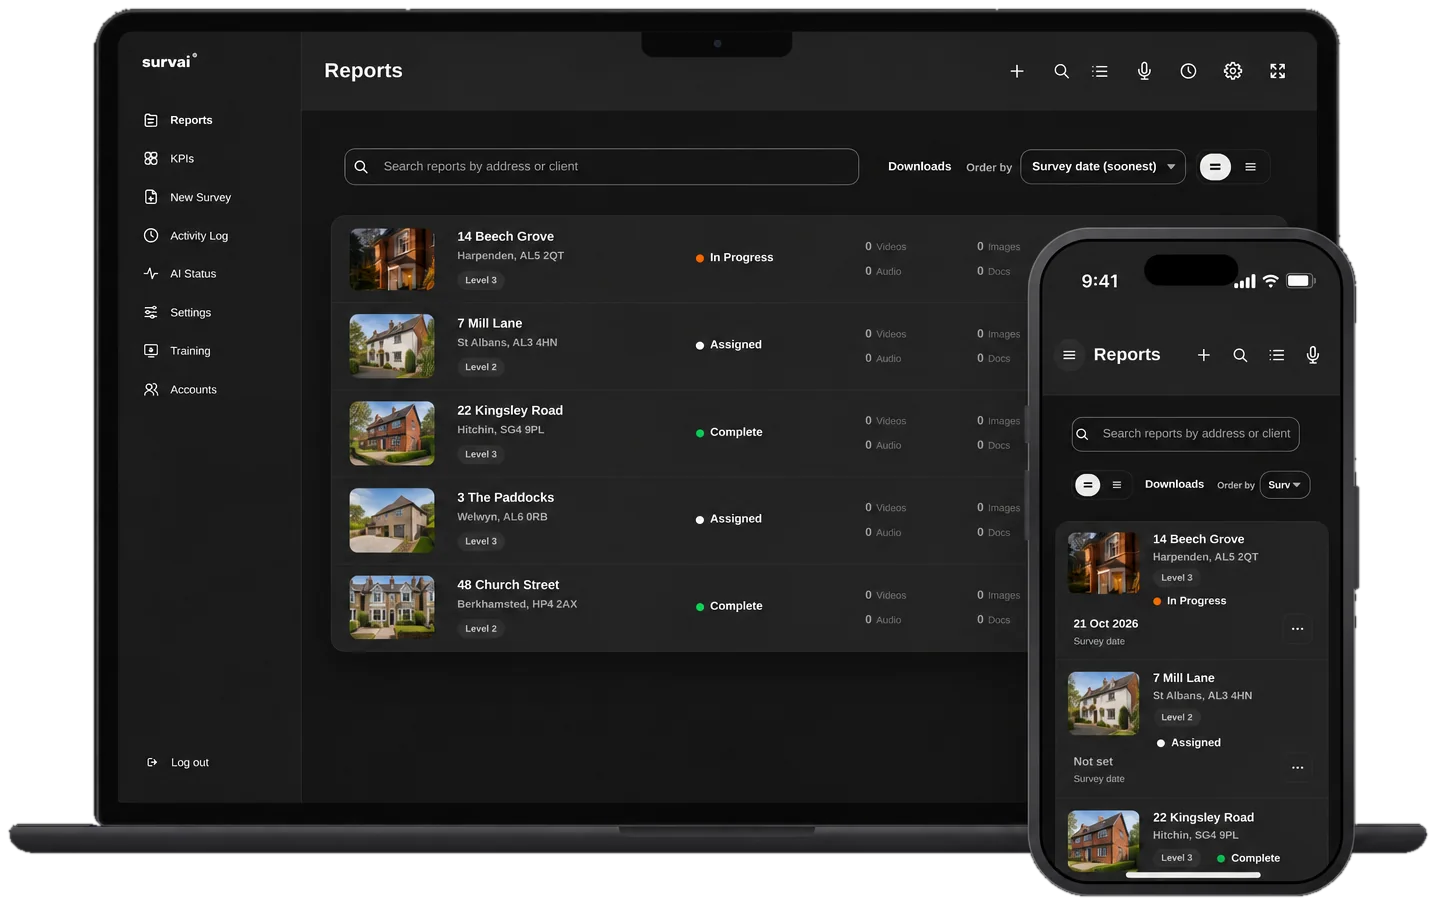1436x905 pixels.
Task: Select the phone compact list view toggle
Action: [x=1117, y=485]
